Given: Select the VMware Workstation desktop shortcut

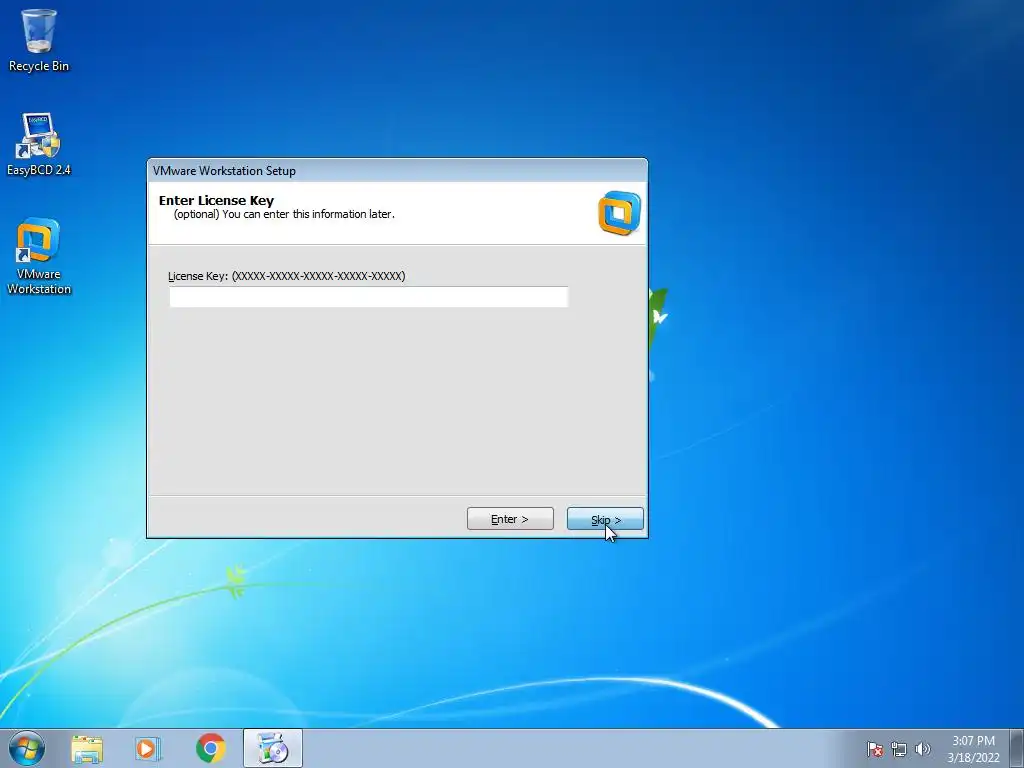Looking at the screenshot, I should 39,256.
